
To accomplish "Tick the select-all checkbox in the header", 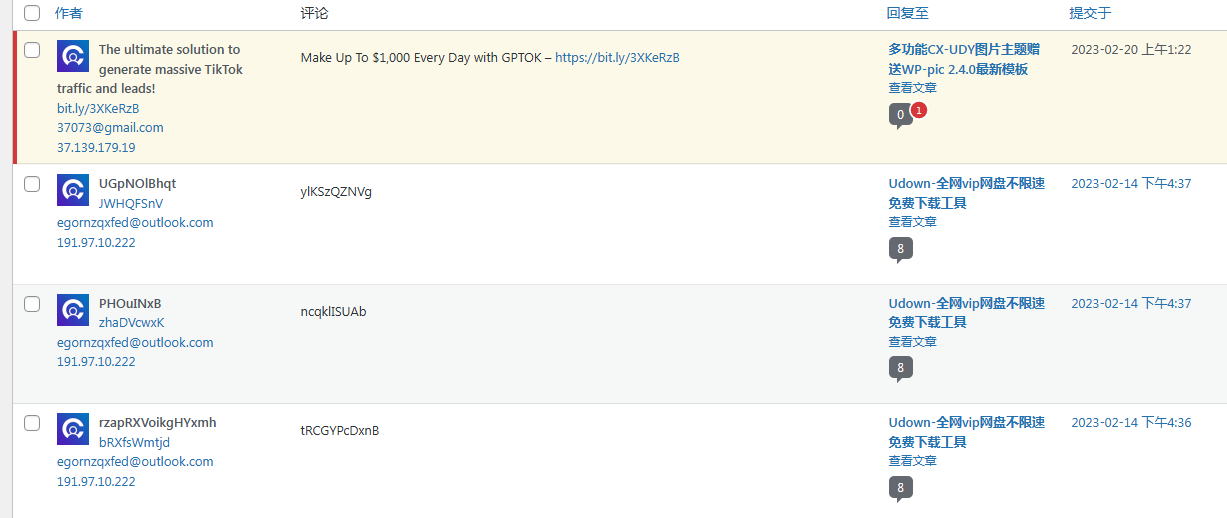I will coord(32,13).
